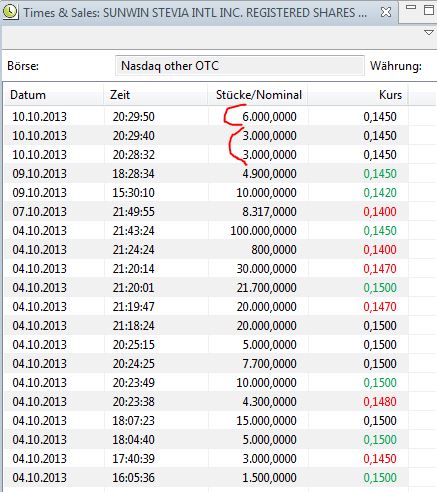The image size is (437, 492).
Task: Click the time 18:07:23
Action: tap(133, 421)
